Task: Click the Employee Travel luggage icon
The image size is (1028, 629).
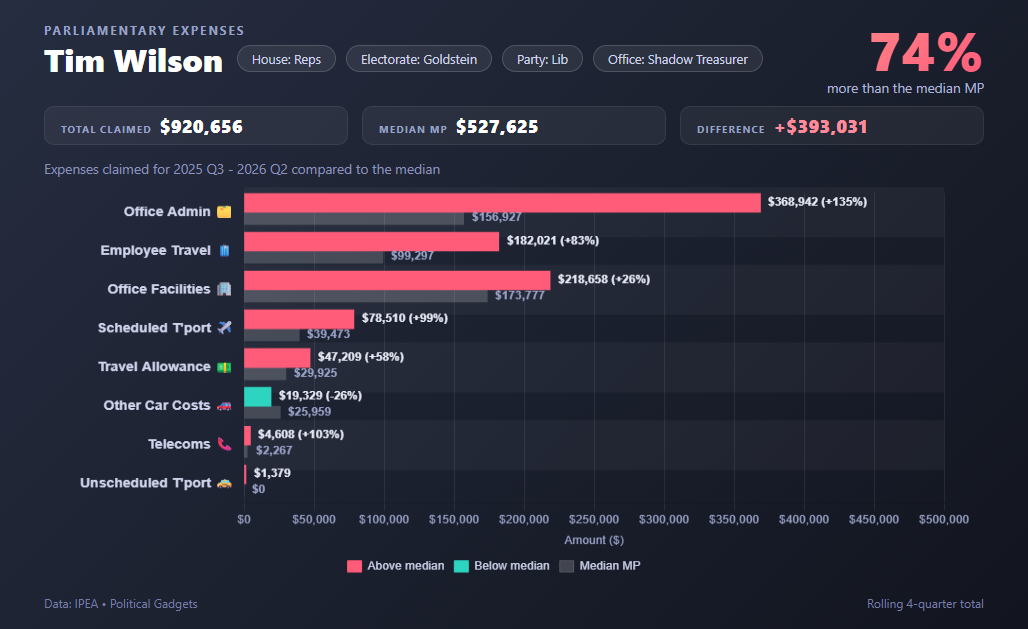Action: 224,250
